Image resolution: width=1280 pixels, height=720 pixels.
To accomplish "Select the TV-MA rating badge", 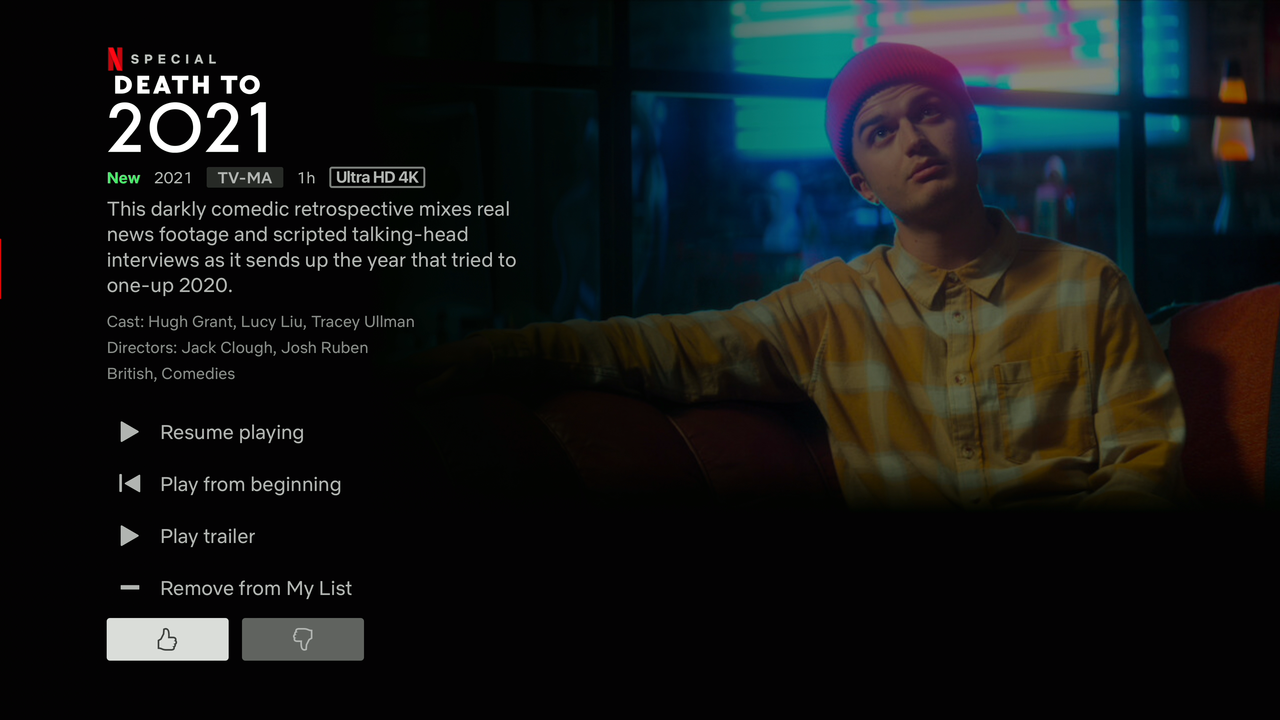I will pos(245,178).
